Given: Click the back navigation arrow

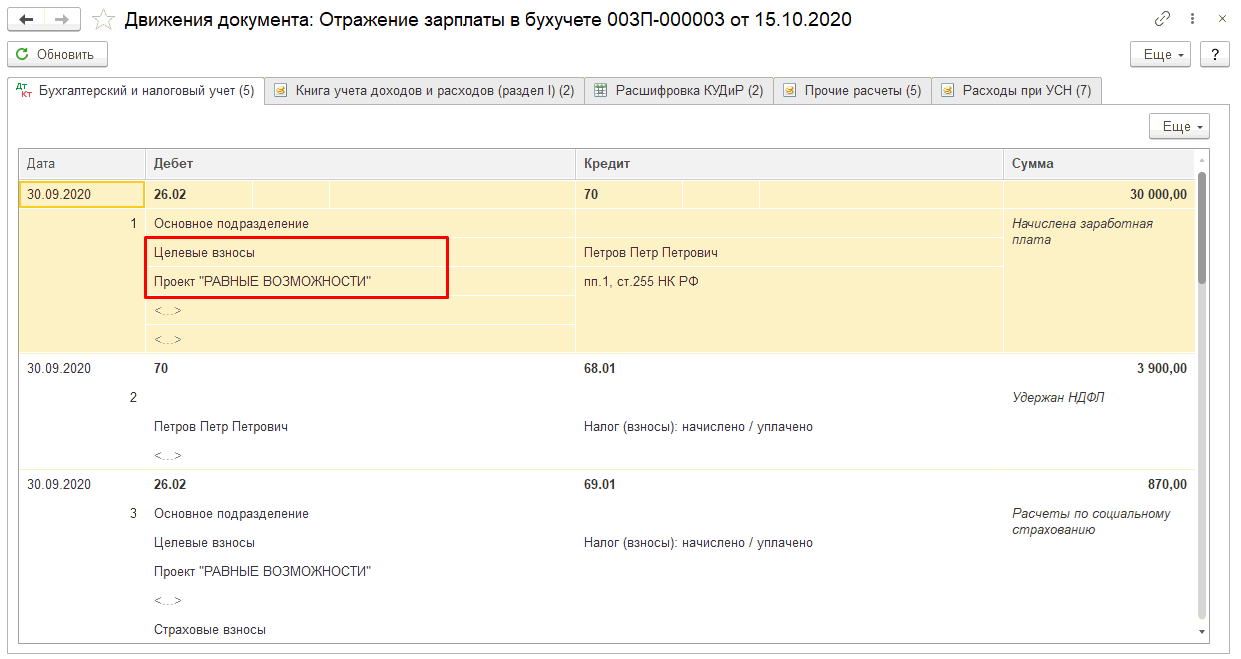Looking at the screenshot, I should click(x=26, y=20).
